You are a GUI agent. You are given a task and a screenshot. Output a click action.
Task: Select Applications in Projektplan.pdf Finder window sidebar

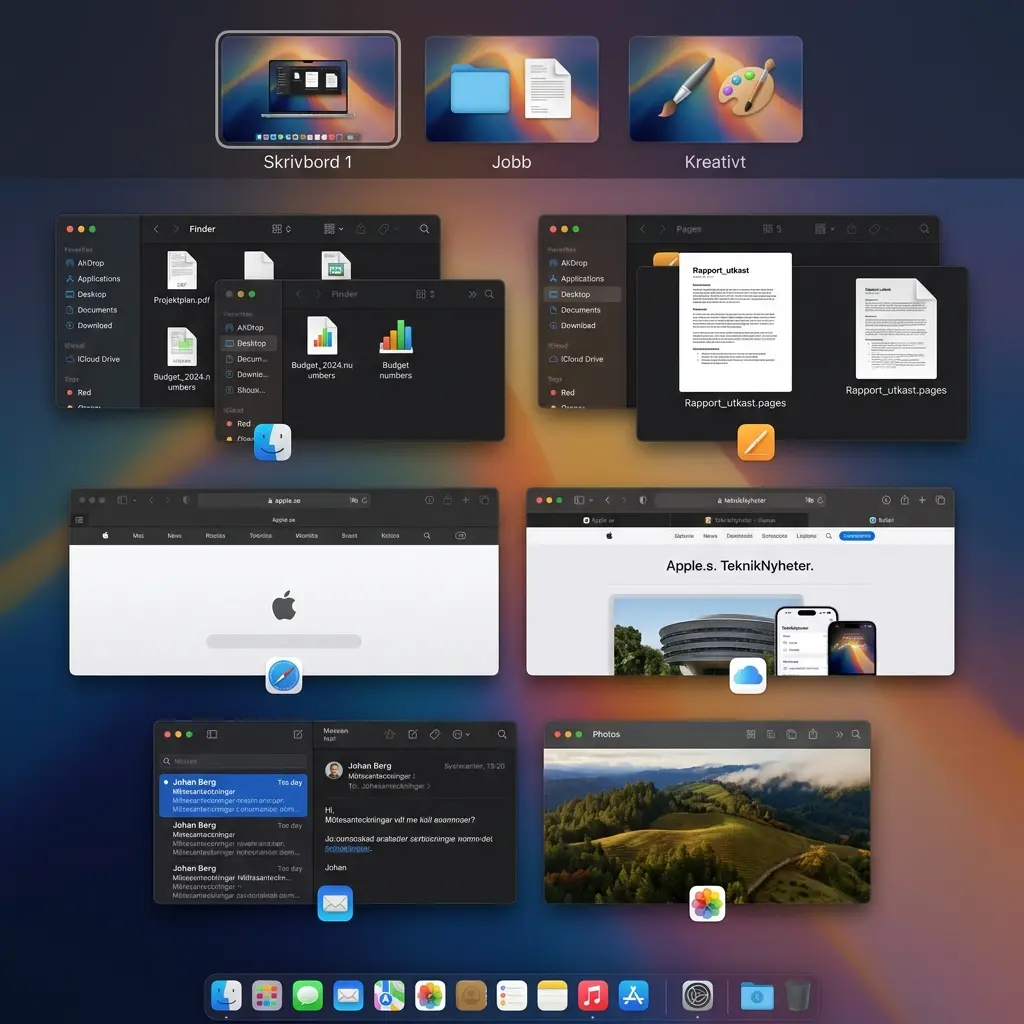point(99,279)
